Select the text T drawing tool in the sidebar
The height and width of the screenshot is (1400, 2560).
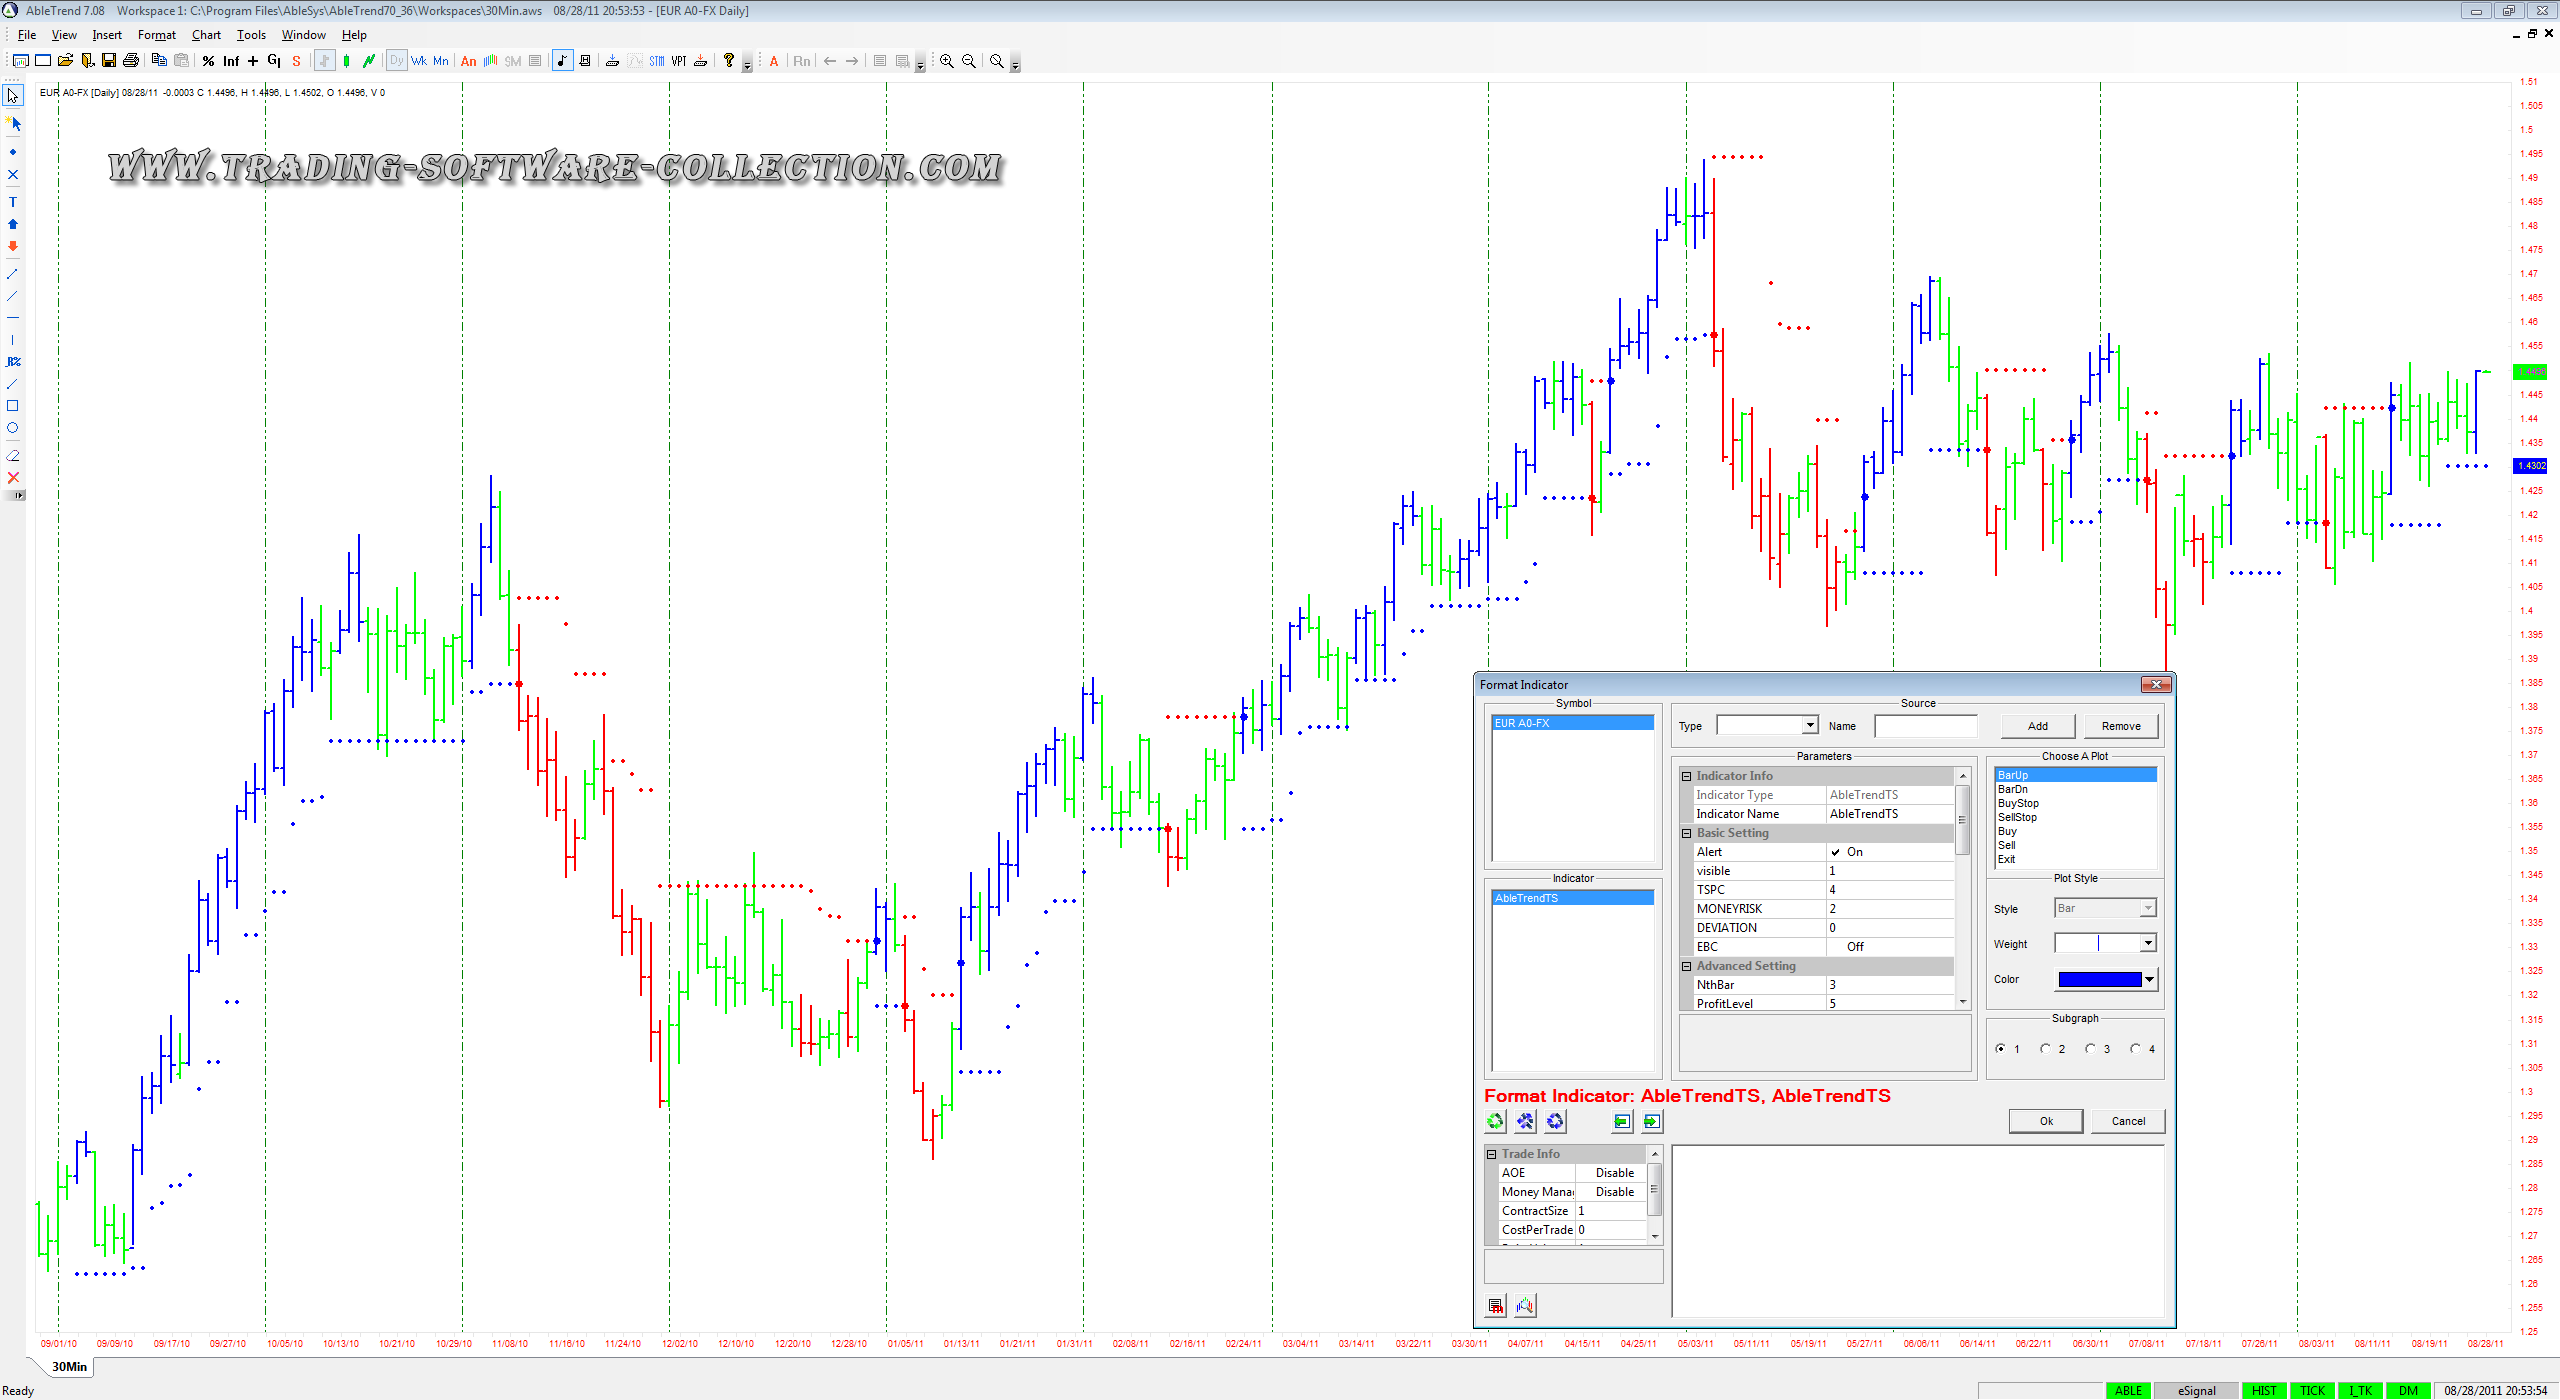tap(13, 202)
